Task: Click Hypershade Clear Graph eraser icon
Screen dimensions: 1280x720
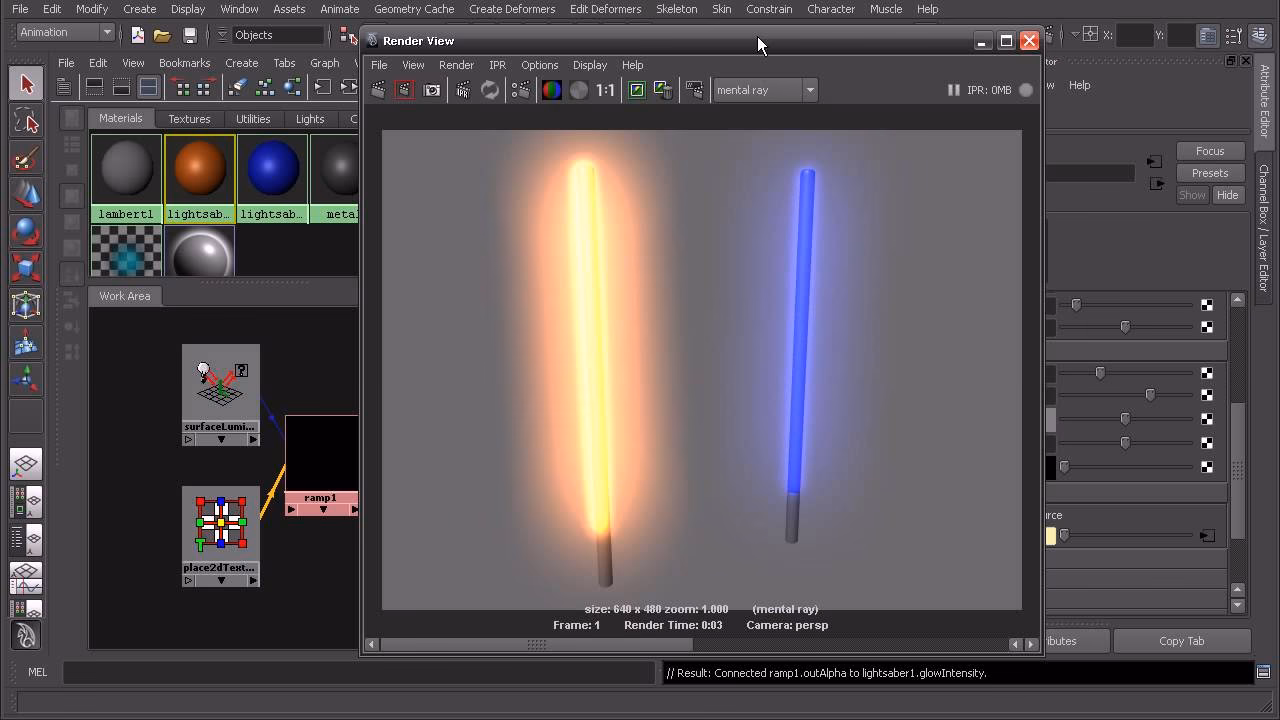Action: [237, 87]
